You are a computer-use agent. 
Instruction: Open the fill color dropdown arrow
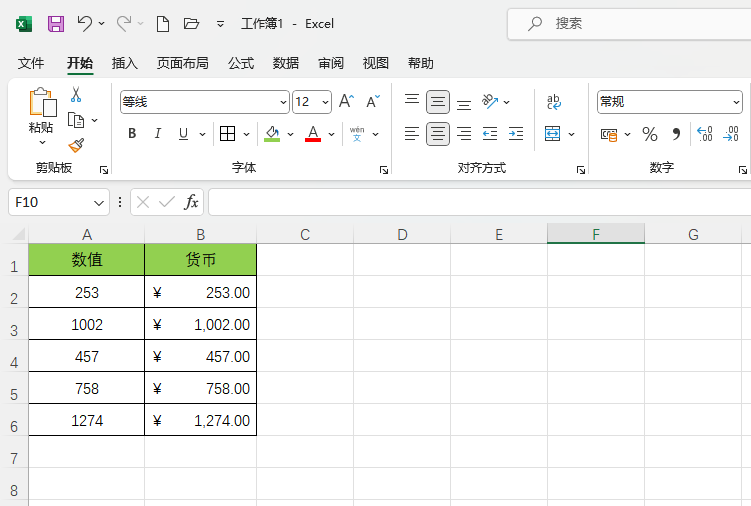(290, 134)
